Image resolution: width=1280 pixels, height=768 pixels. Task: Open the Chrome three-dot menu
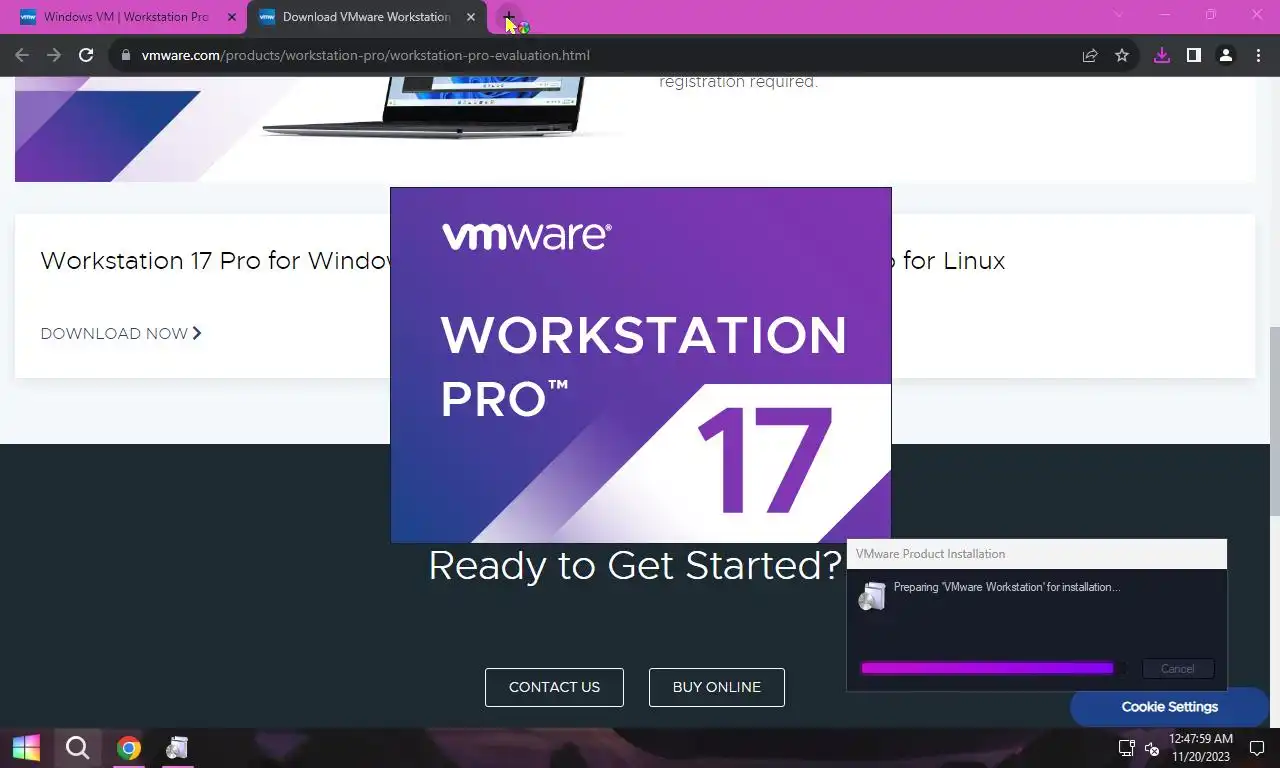pyautogui.click(x=1257, y=55)
